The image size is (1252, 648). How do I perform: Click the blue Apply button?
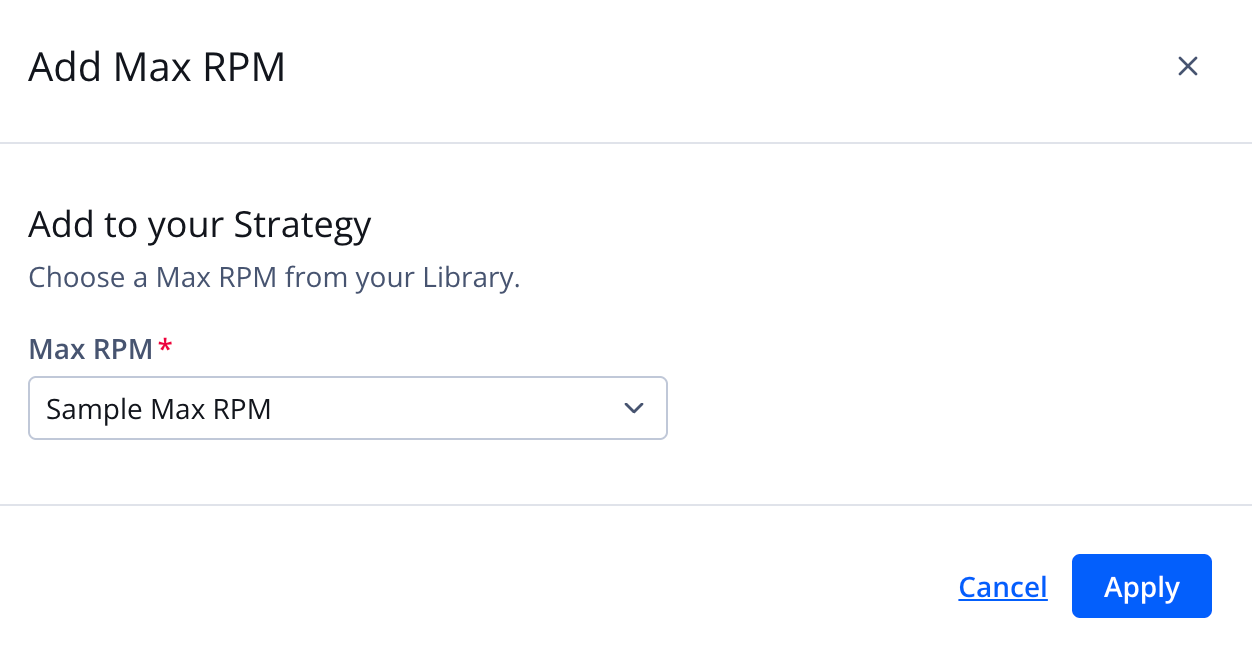point(1141,586)
